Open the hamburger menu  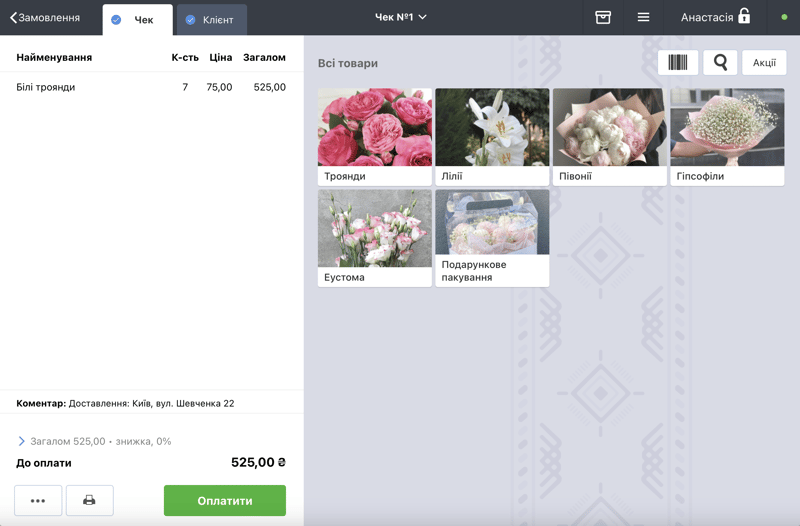[x=643, y=17]
